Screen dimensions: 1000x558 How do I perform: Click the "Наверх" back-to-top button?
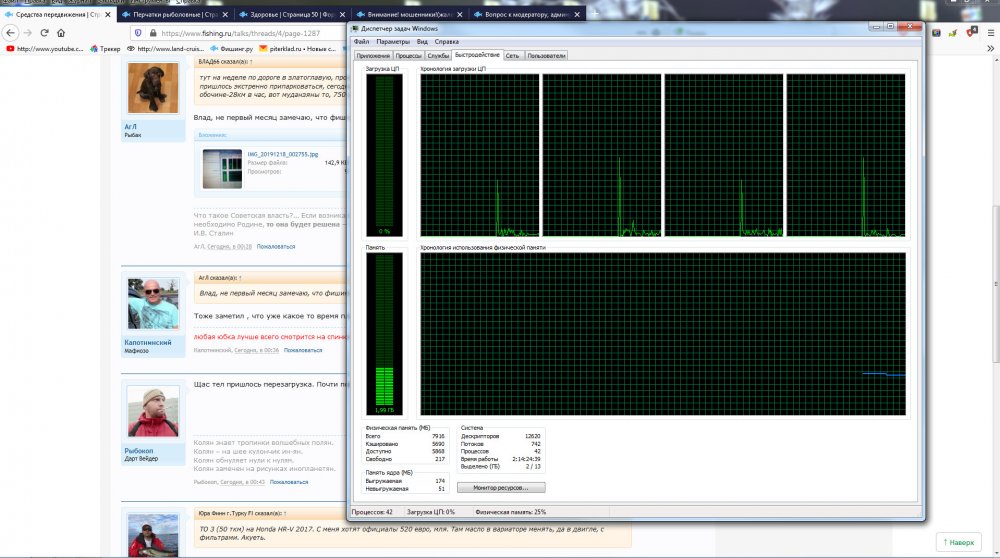tap(959, 542)
